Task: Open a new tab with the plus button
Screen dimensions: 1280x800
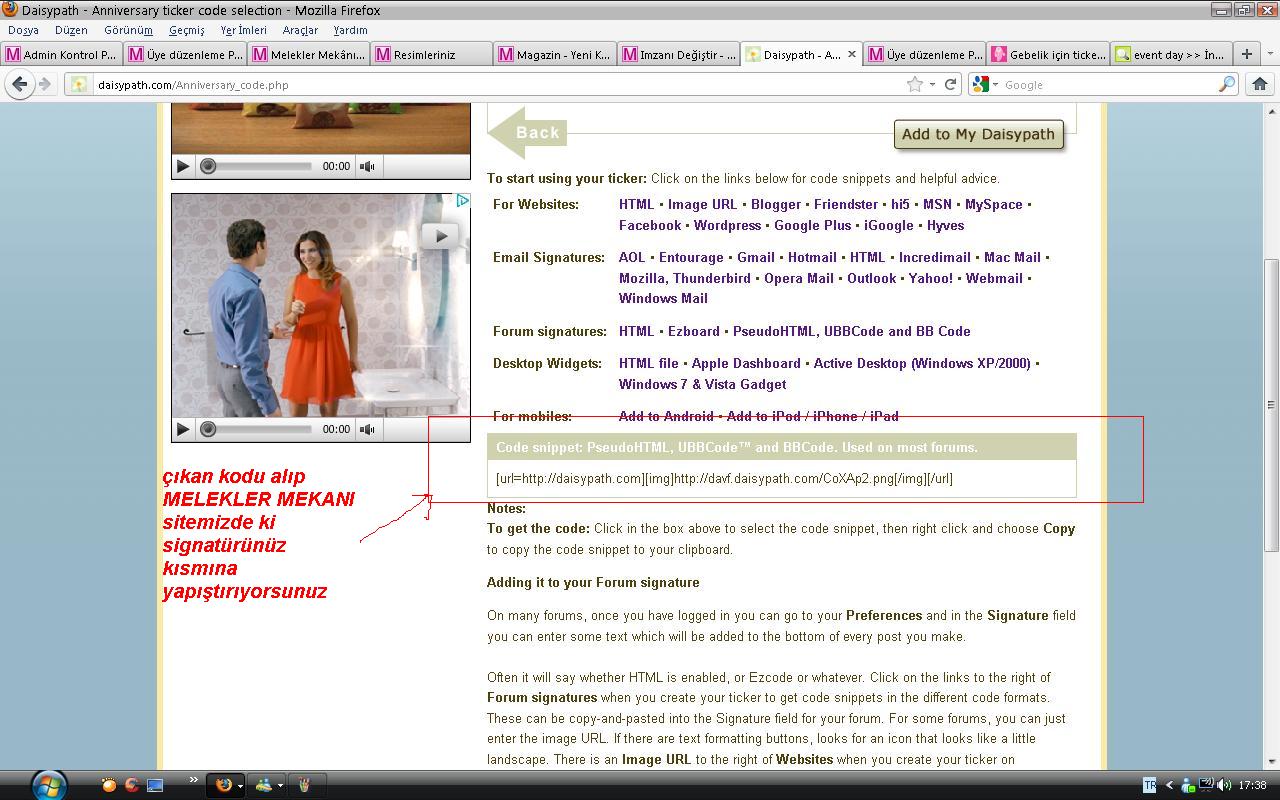Action: click(1246, 54)
